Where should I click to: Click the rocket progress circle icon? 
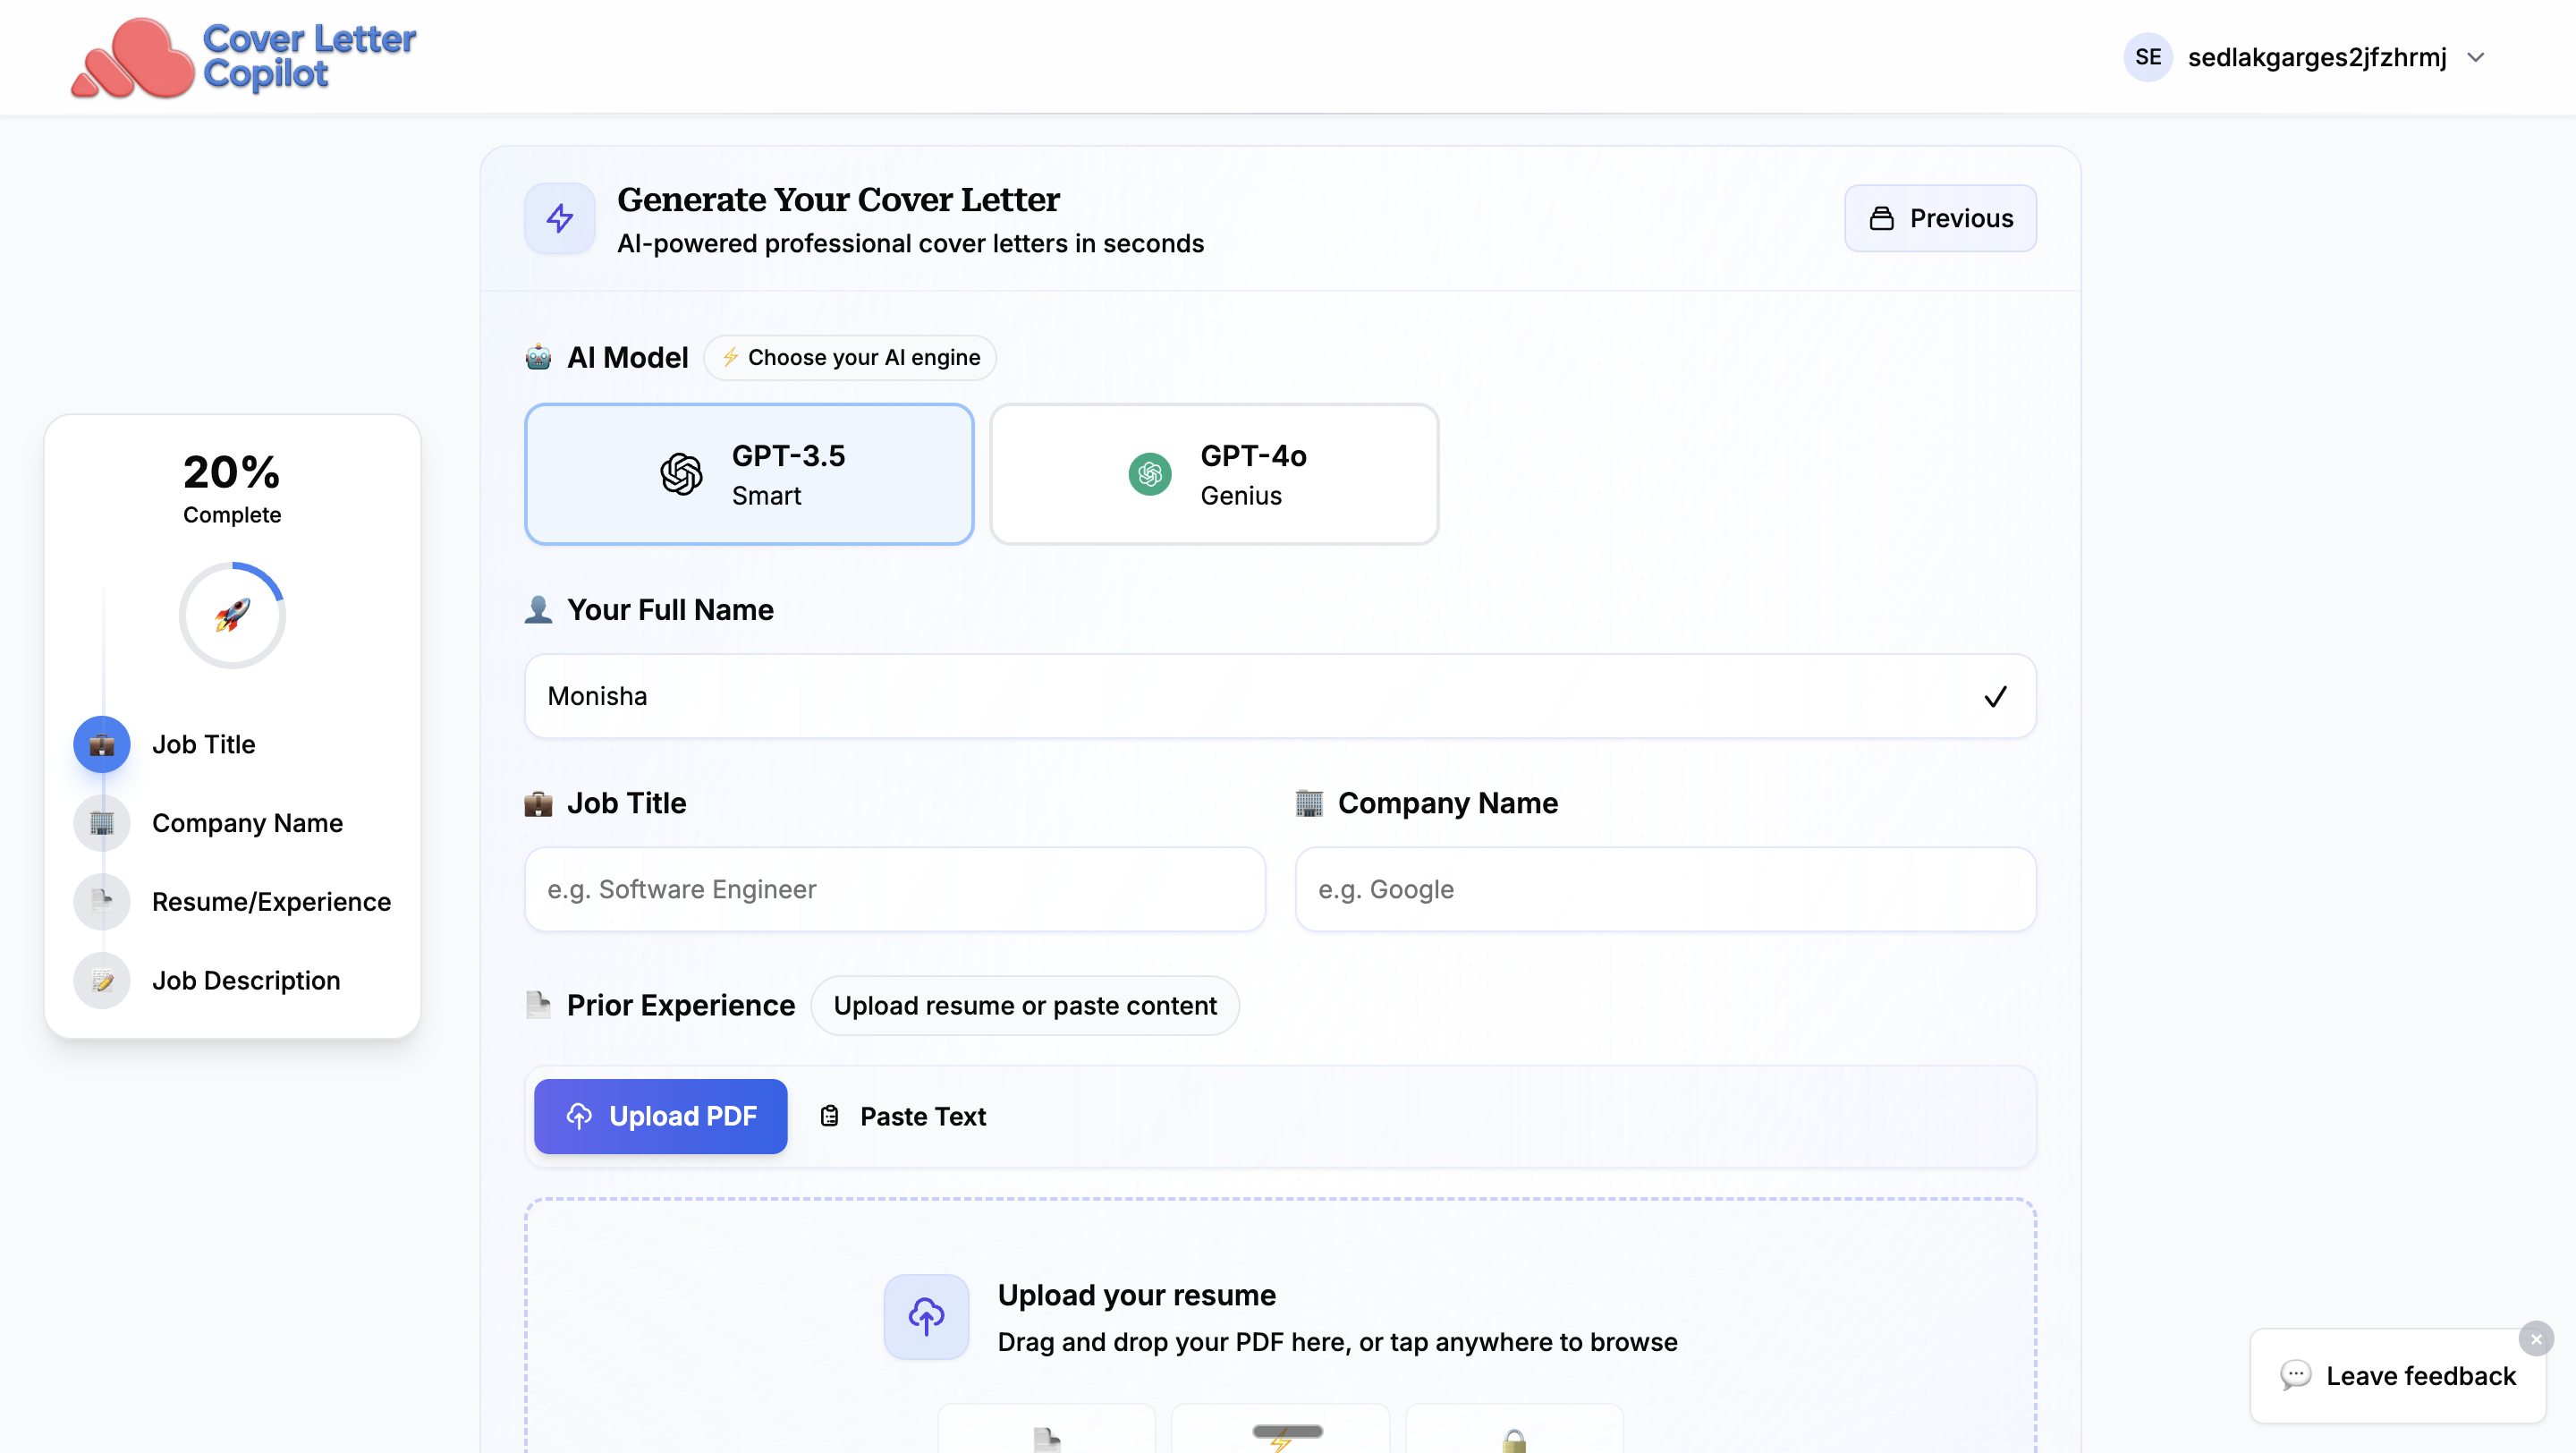(232, 615)
